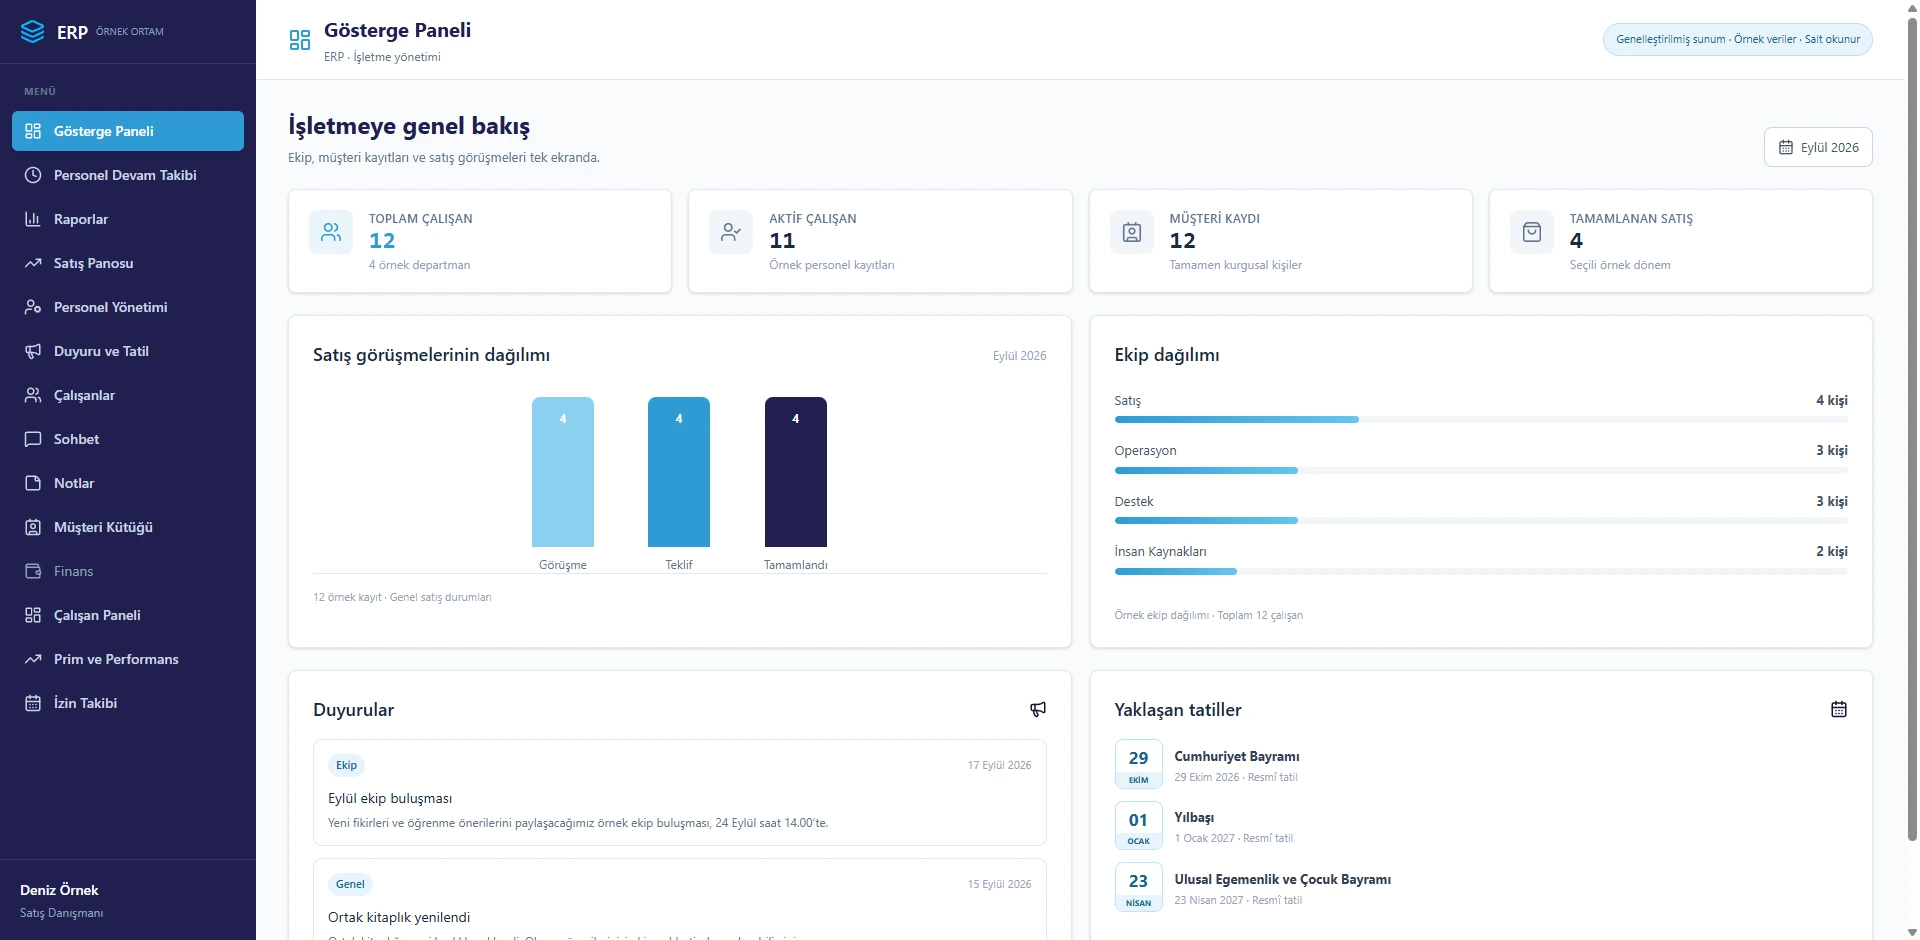This screenshot has width=1920, height=940.
Task: Open Prim ve Performans menu item
Action: point(128,659)
